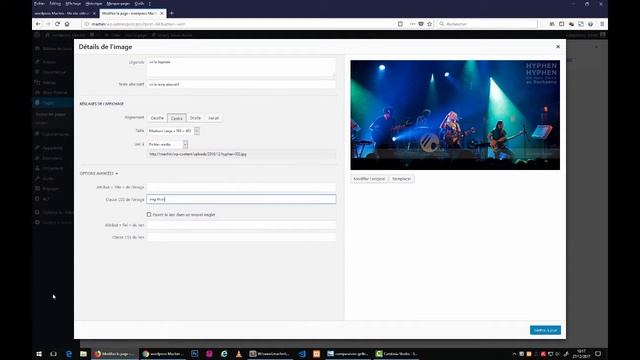This screenshot has width=640, height=360.
Task: Click Modifier l'original button
Action: tap(369, 179)
